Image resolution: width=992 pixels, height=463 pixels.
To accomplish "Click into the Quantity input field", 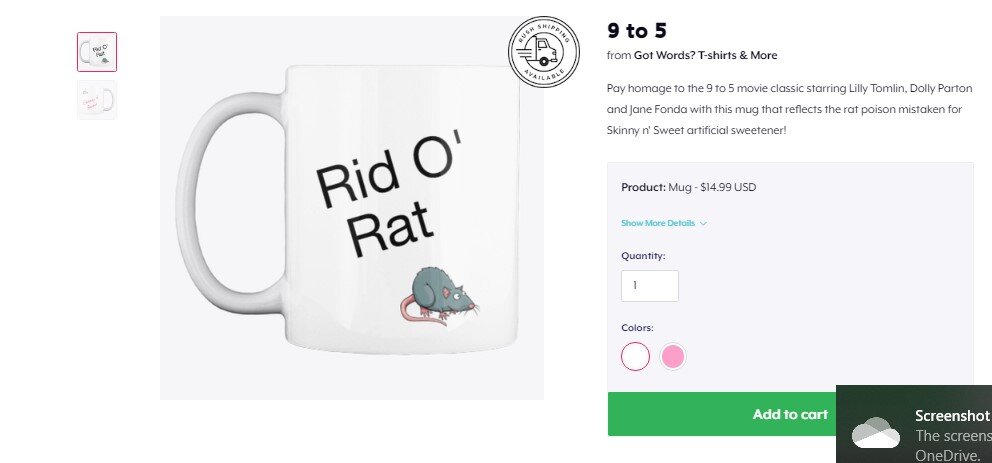I will pos(650,286).
